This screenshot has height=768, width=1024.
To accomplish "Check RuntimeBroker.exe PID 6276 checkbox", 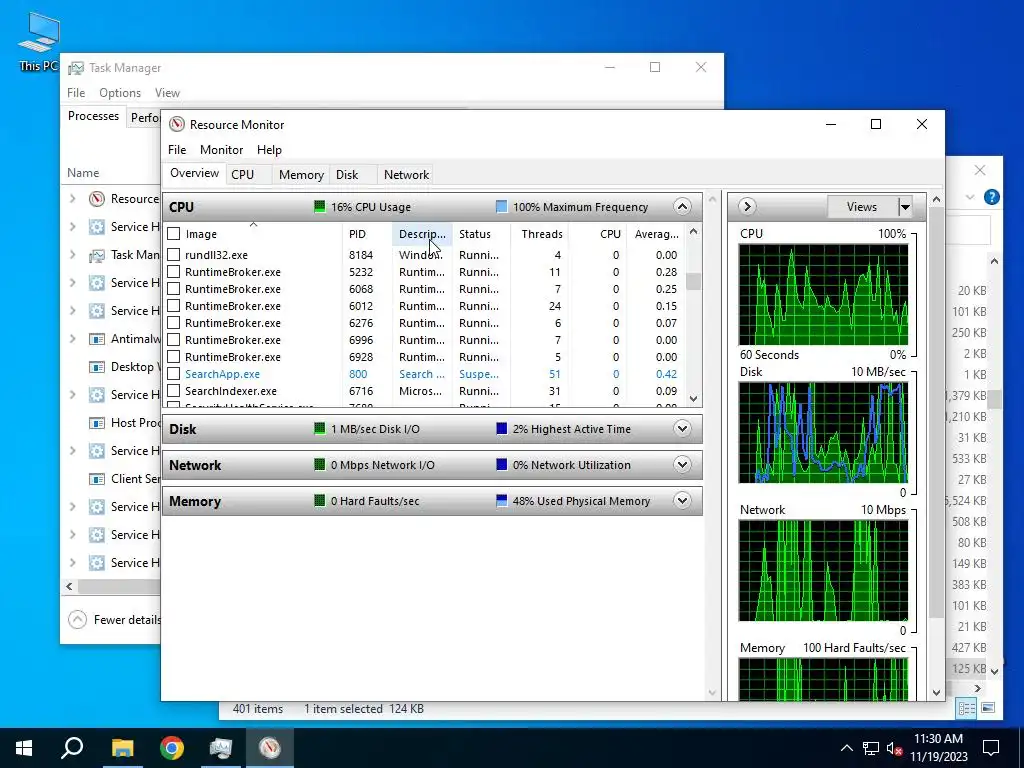I will tap(174, 323).
